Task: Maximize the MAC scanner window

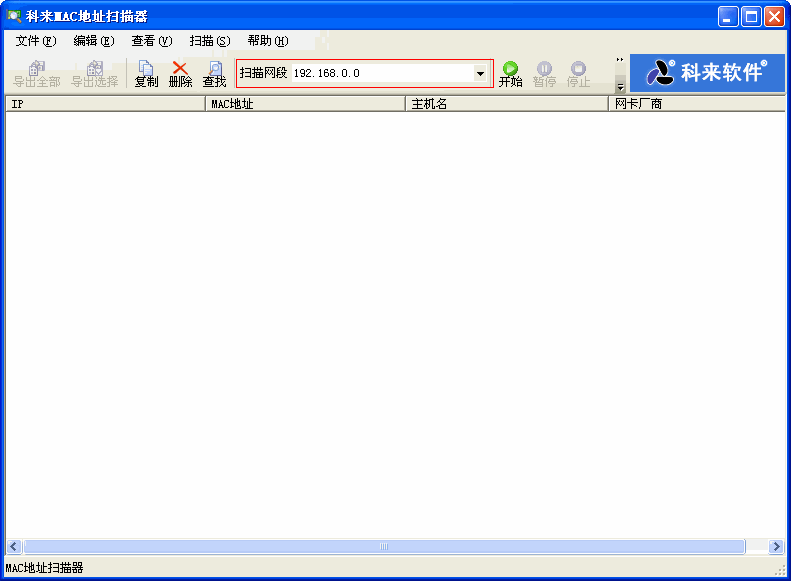Action: [x=751, y=17]
